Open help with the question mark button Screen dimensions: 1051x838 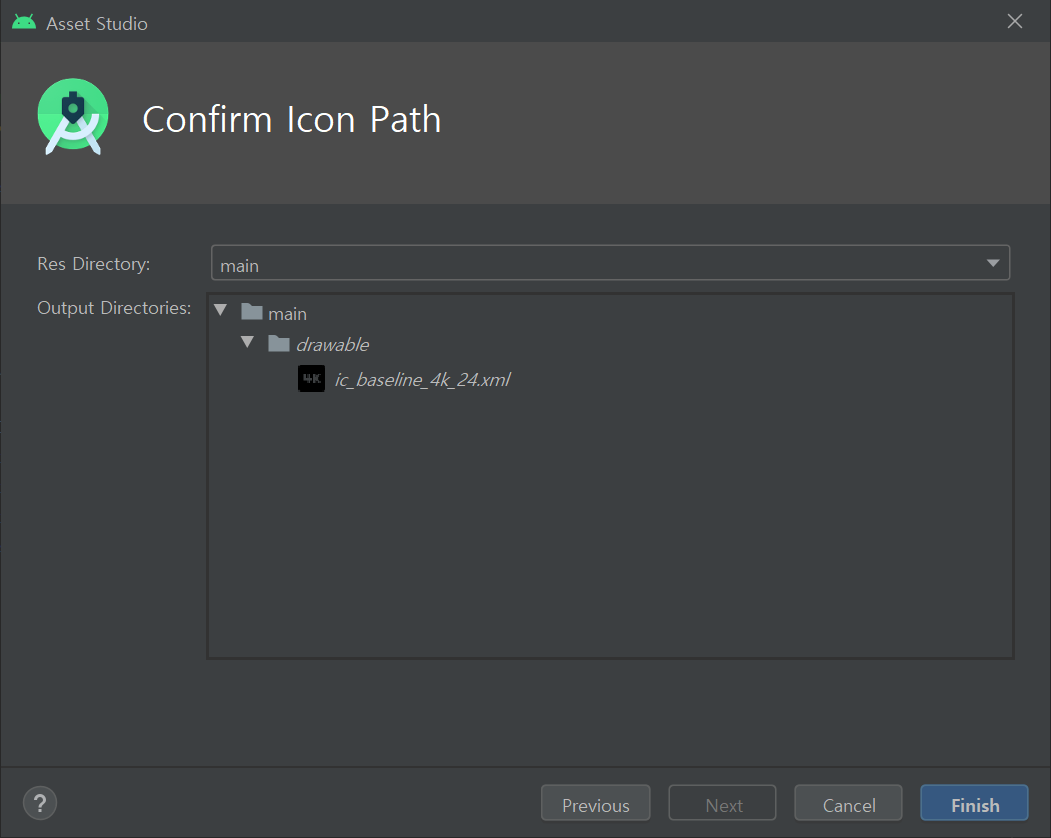(x=40, y=802)
